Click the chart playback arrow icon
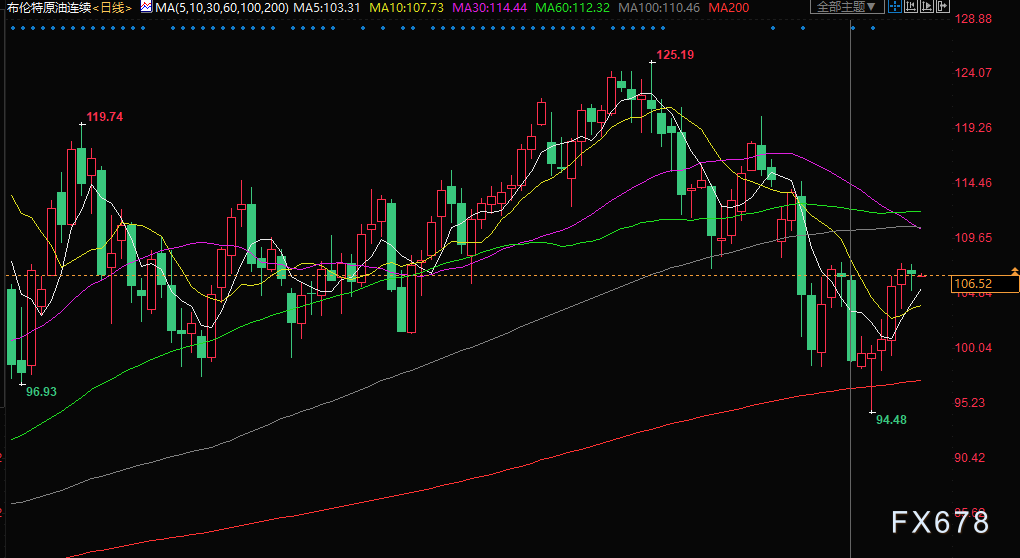Viewport: 1020px width, 558px height. click(x=927, y=7)
